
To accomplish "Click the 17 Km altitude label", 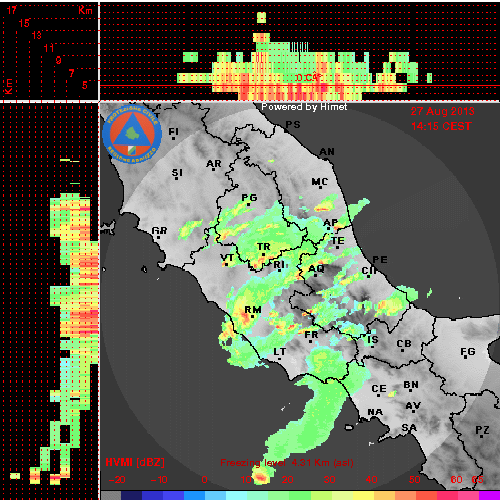I will [12, 10].
